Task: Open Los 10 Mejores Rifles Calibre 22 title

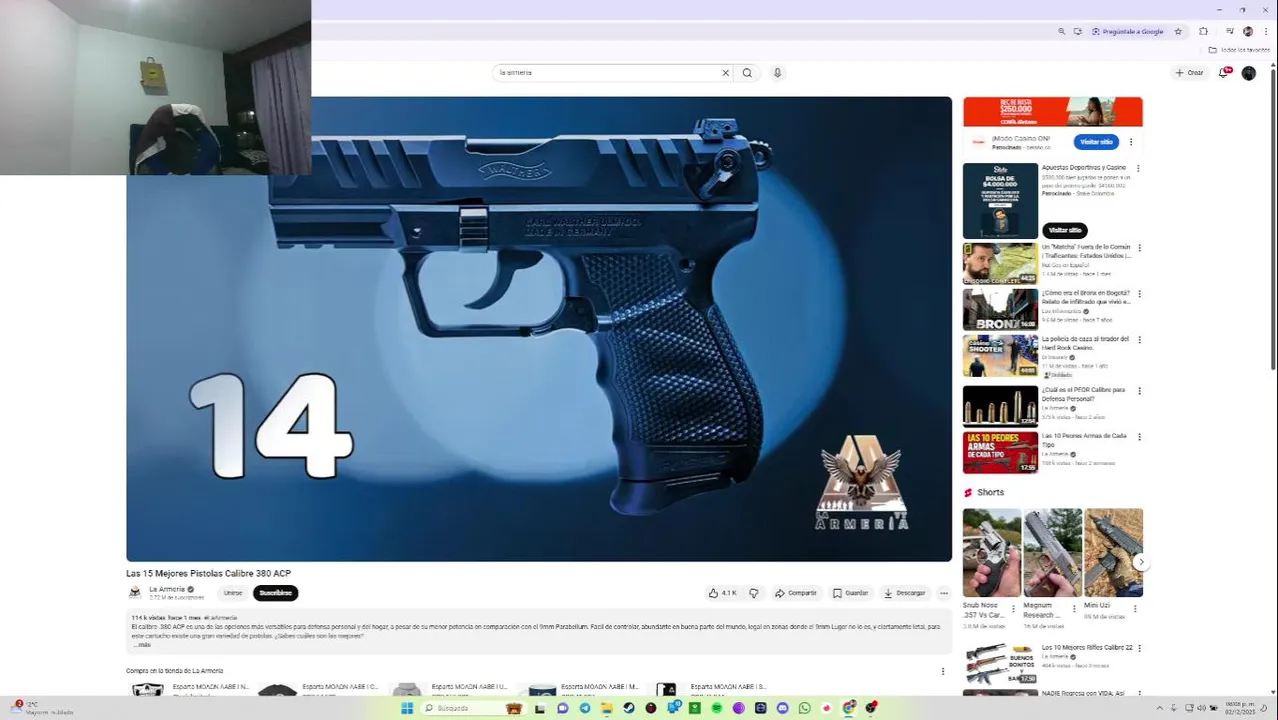Action: [1087, 648]
